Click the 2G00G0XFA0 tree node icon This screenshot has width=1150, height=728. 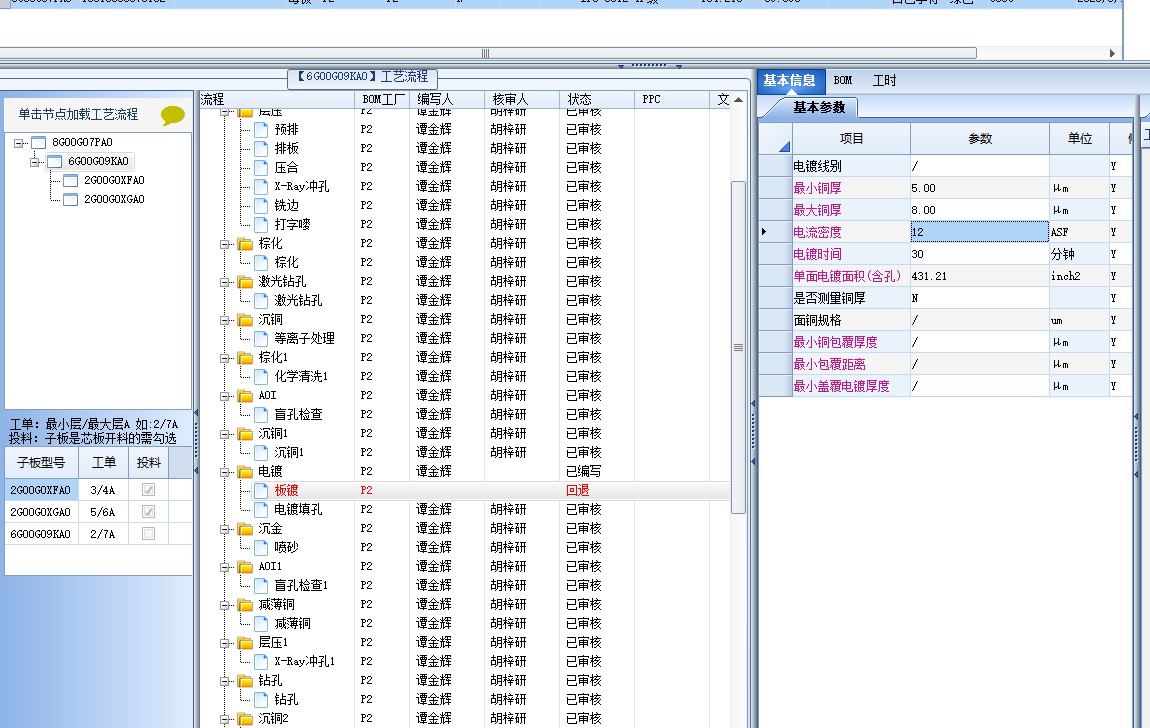(70, 180)
